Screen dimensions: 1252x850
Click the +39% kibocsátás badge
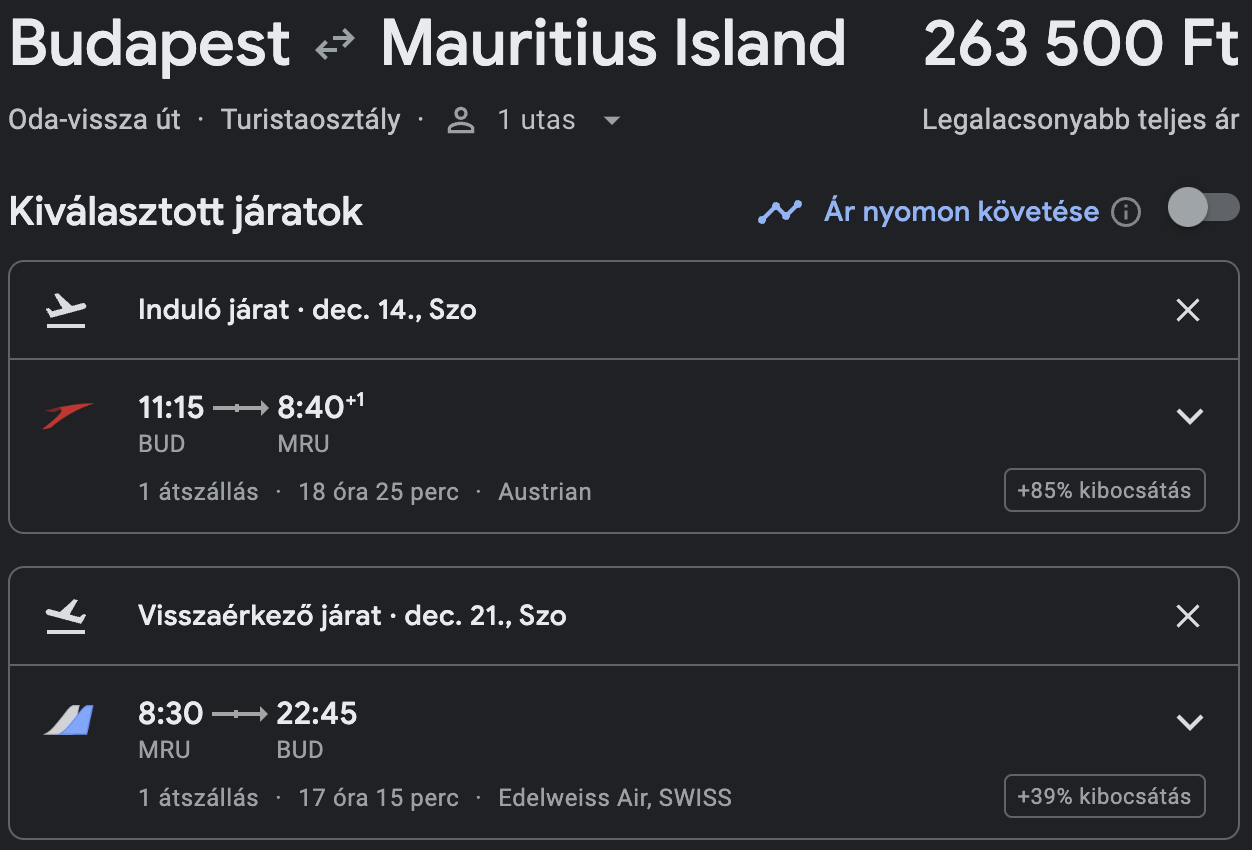click(x=1104, y=797)
